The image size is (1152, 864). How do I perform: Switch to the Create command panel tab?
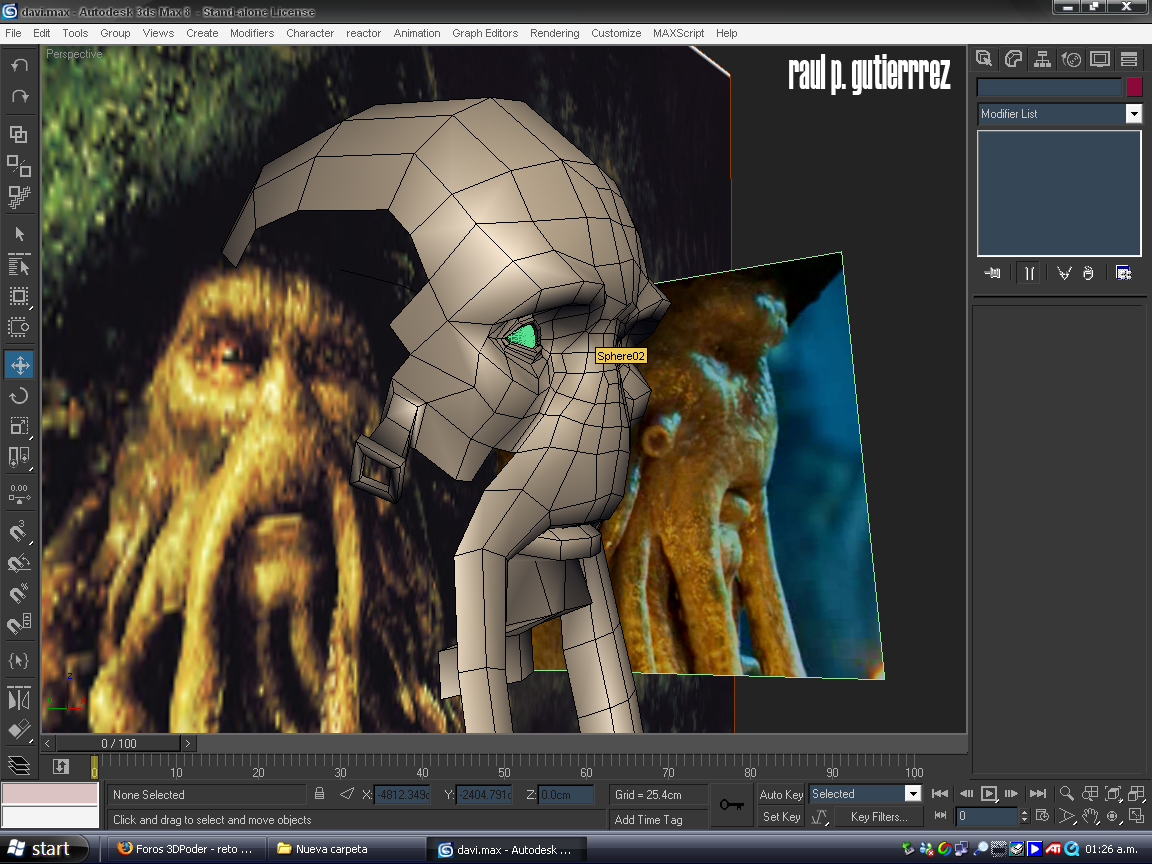[x=984, y=59]
